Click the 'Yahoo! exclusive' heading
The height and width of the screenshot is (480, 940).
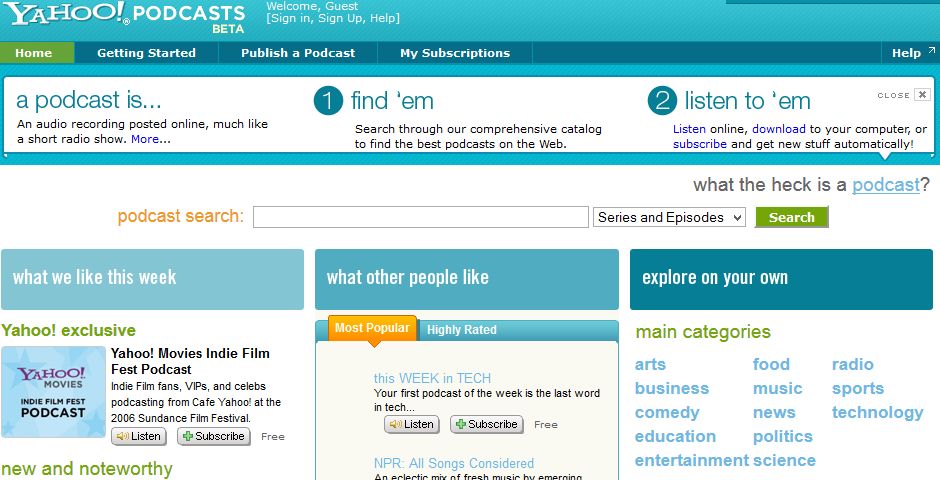click(68, 330)
